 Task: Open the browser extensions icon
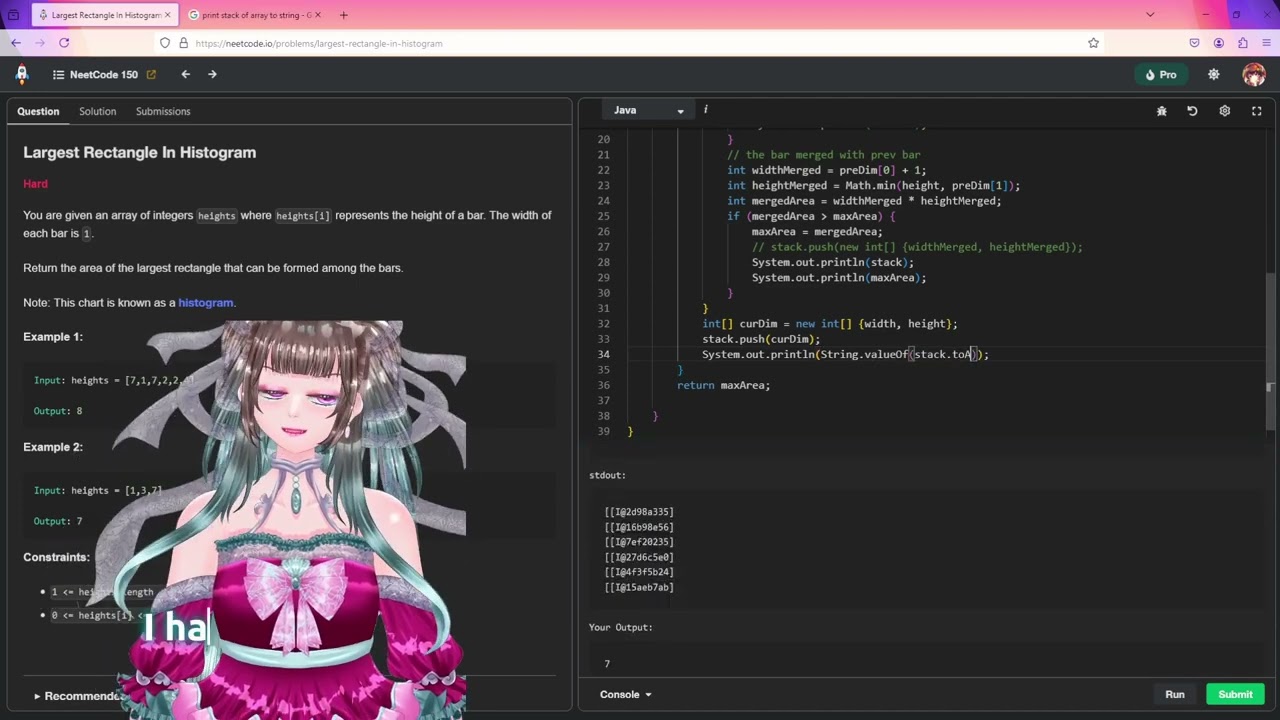tap(1243, 43)
